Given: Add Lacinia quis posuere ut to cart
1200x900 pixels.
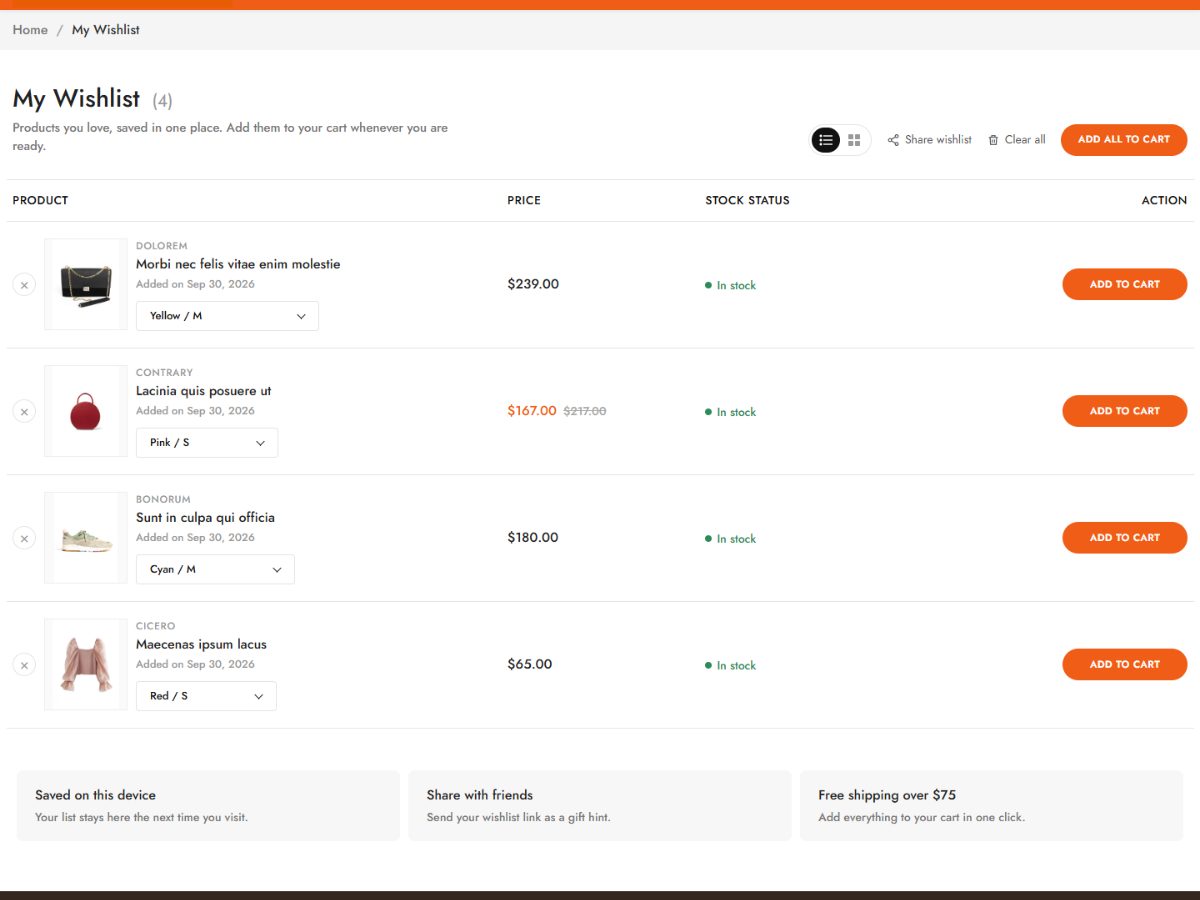Looking at the screenshot, I should coord(1125,411).
